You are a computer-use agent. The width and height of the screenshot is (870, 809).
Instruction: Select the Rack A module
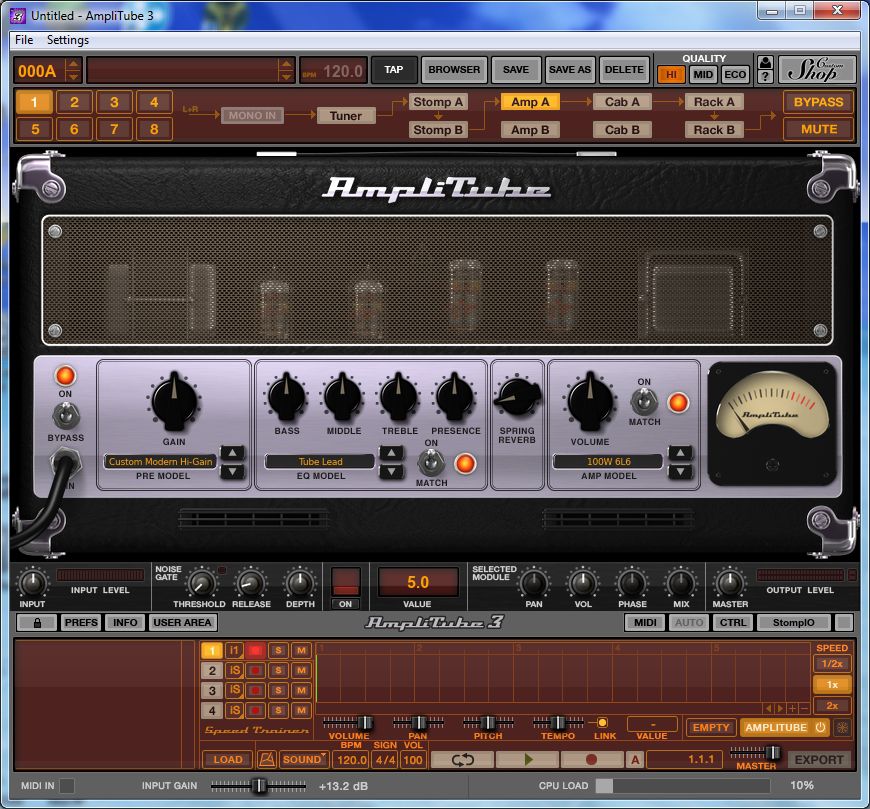click(x=714, y=102)
